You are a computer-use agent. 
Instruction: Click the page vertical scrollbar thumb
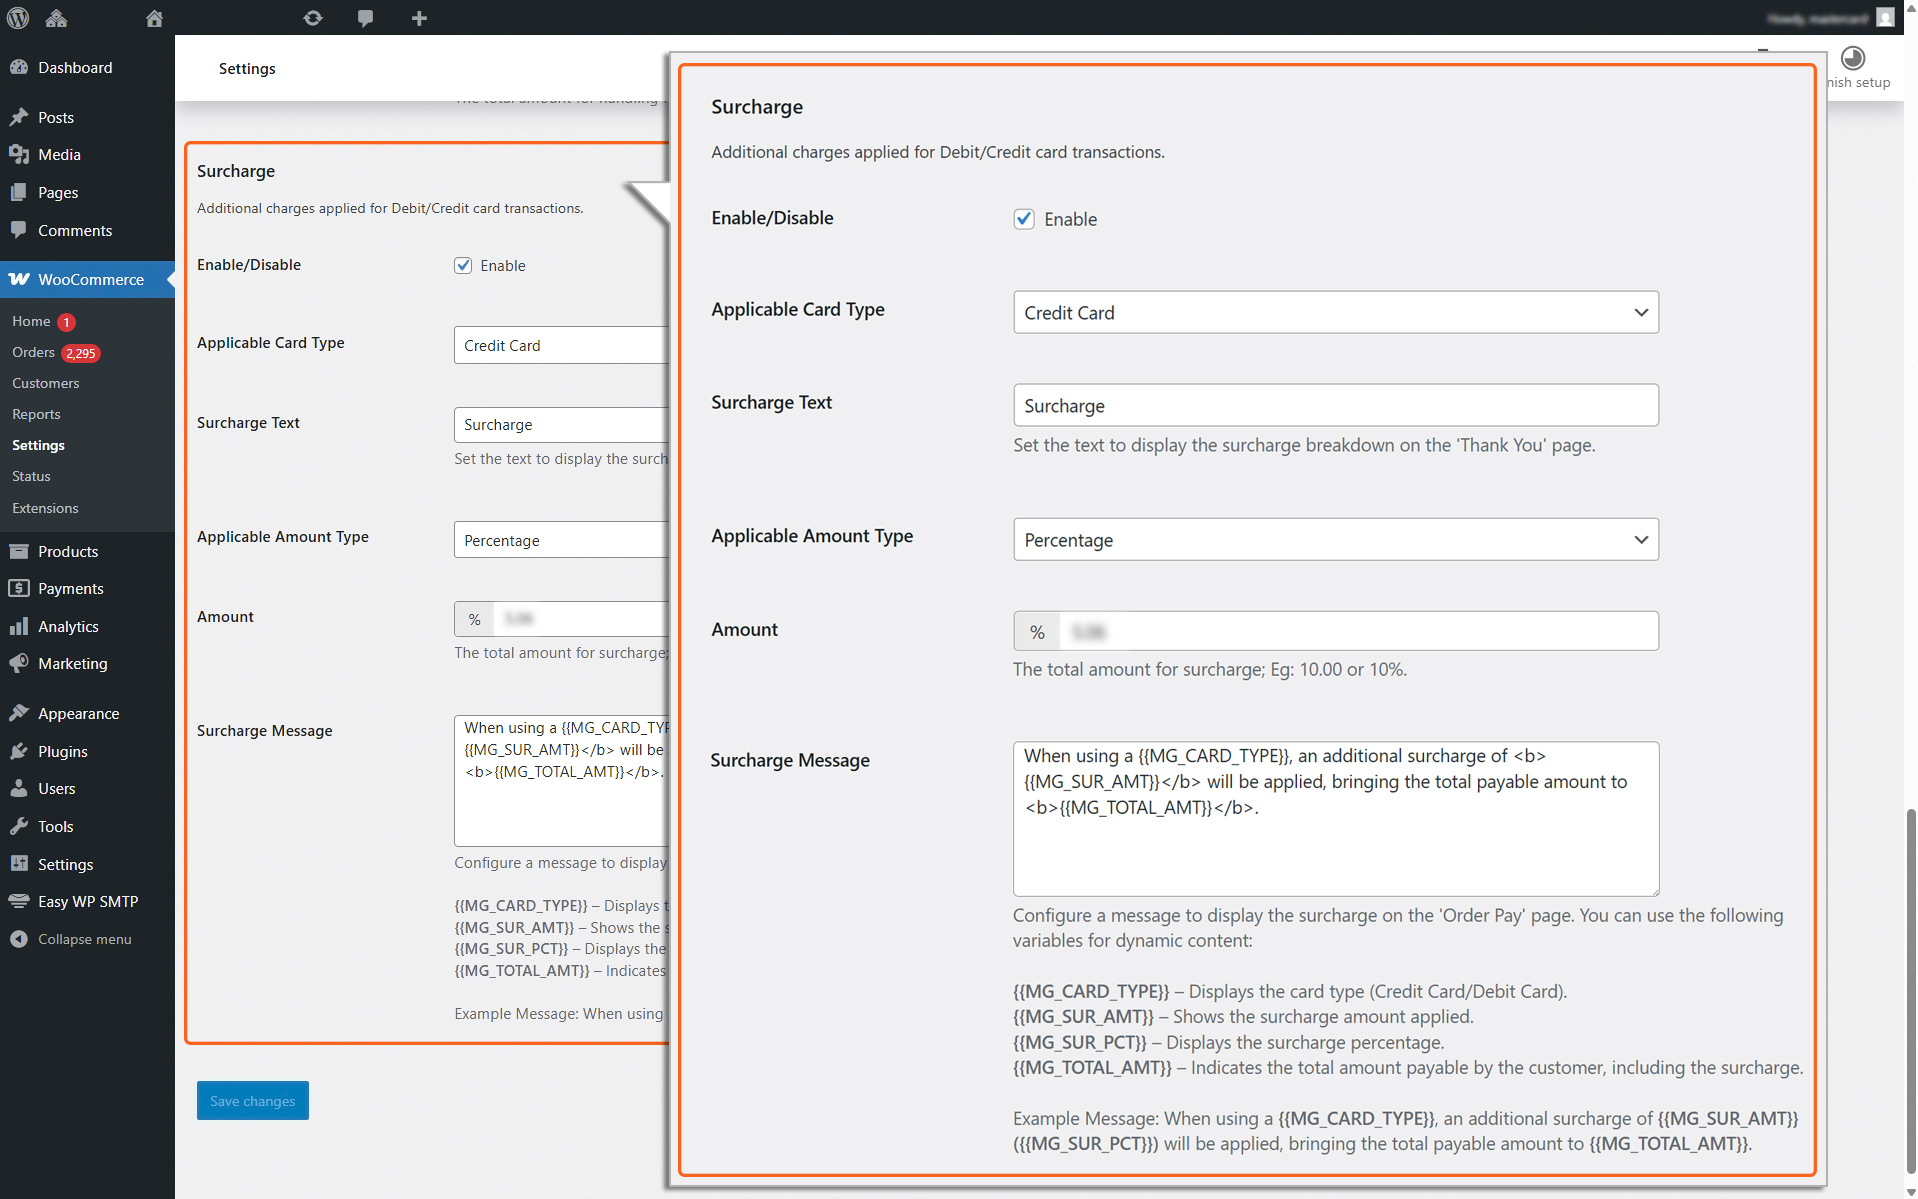click(1911, 990)
